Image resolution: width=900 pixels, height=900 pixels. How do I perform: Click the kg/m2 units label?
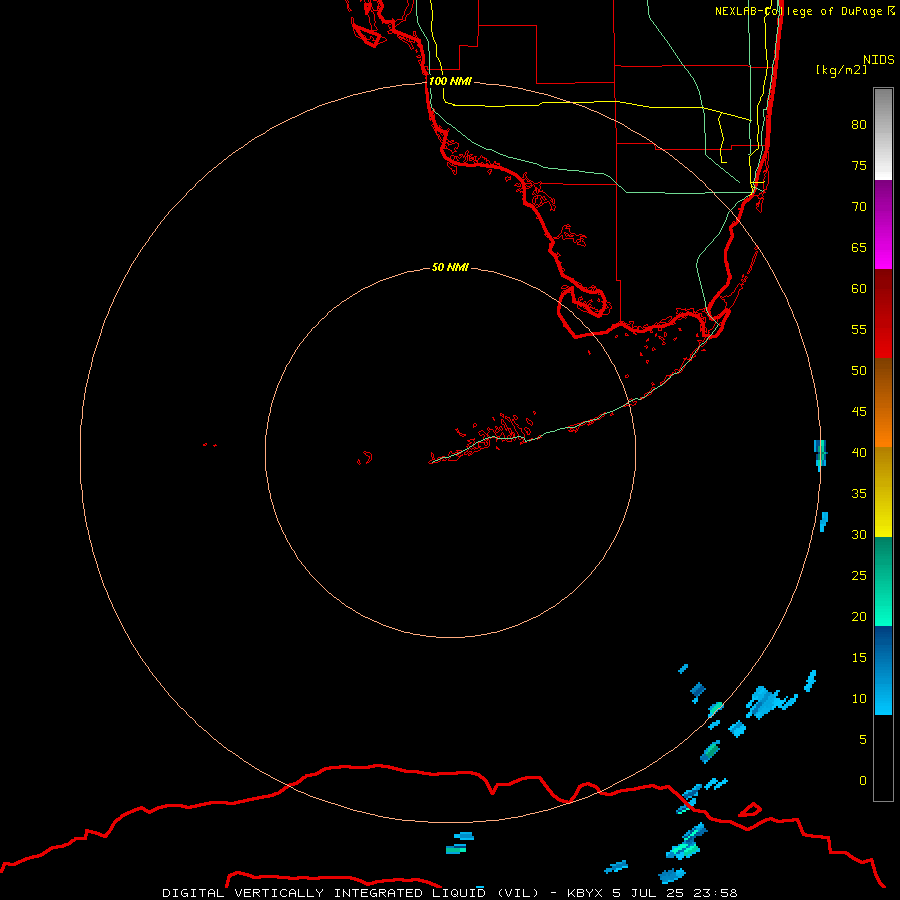(x=841, y=70)
